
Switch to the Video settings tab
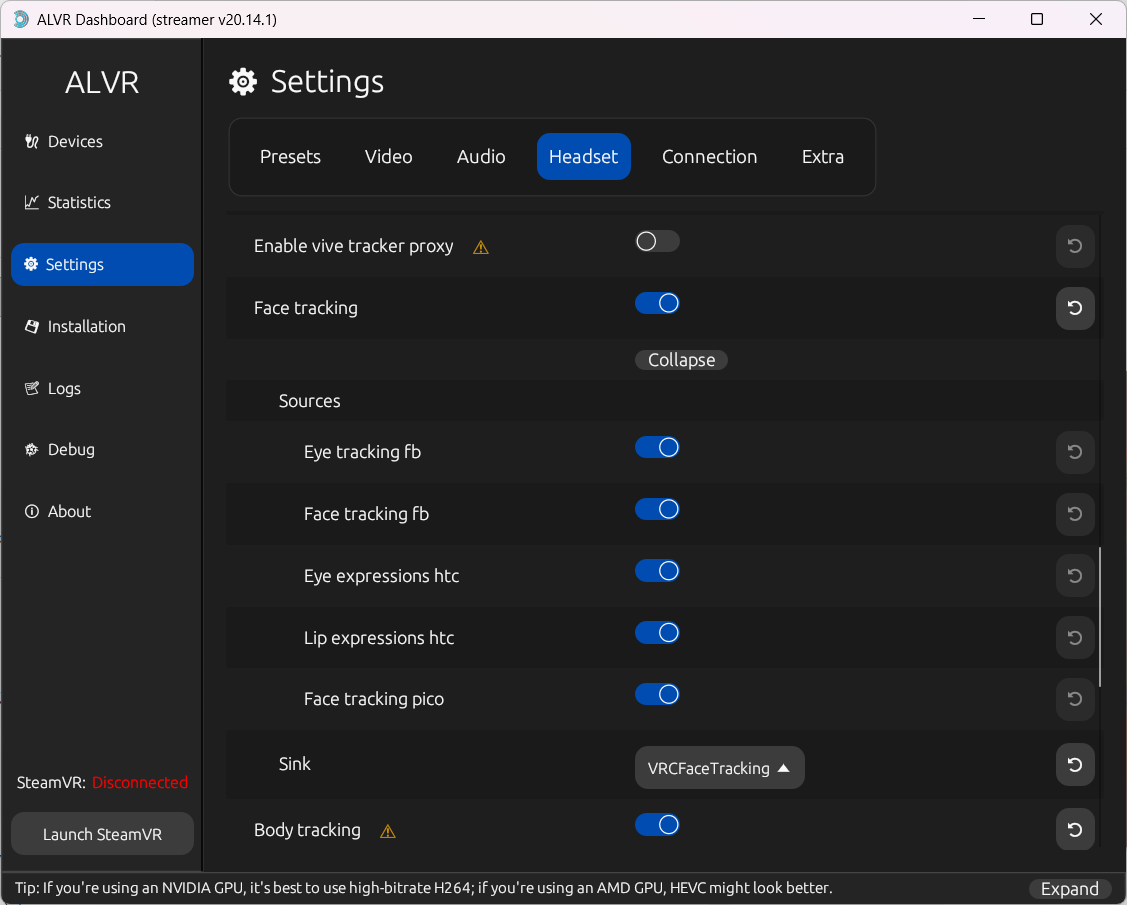388,157
